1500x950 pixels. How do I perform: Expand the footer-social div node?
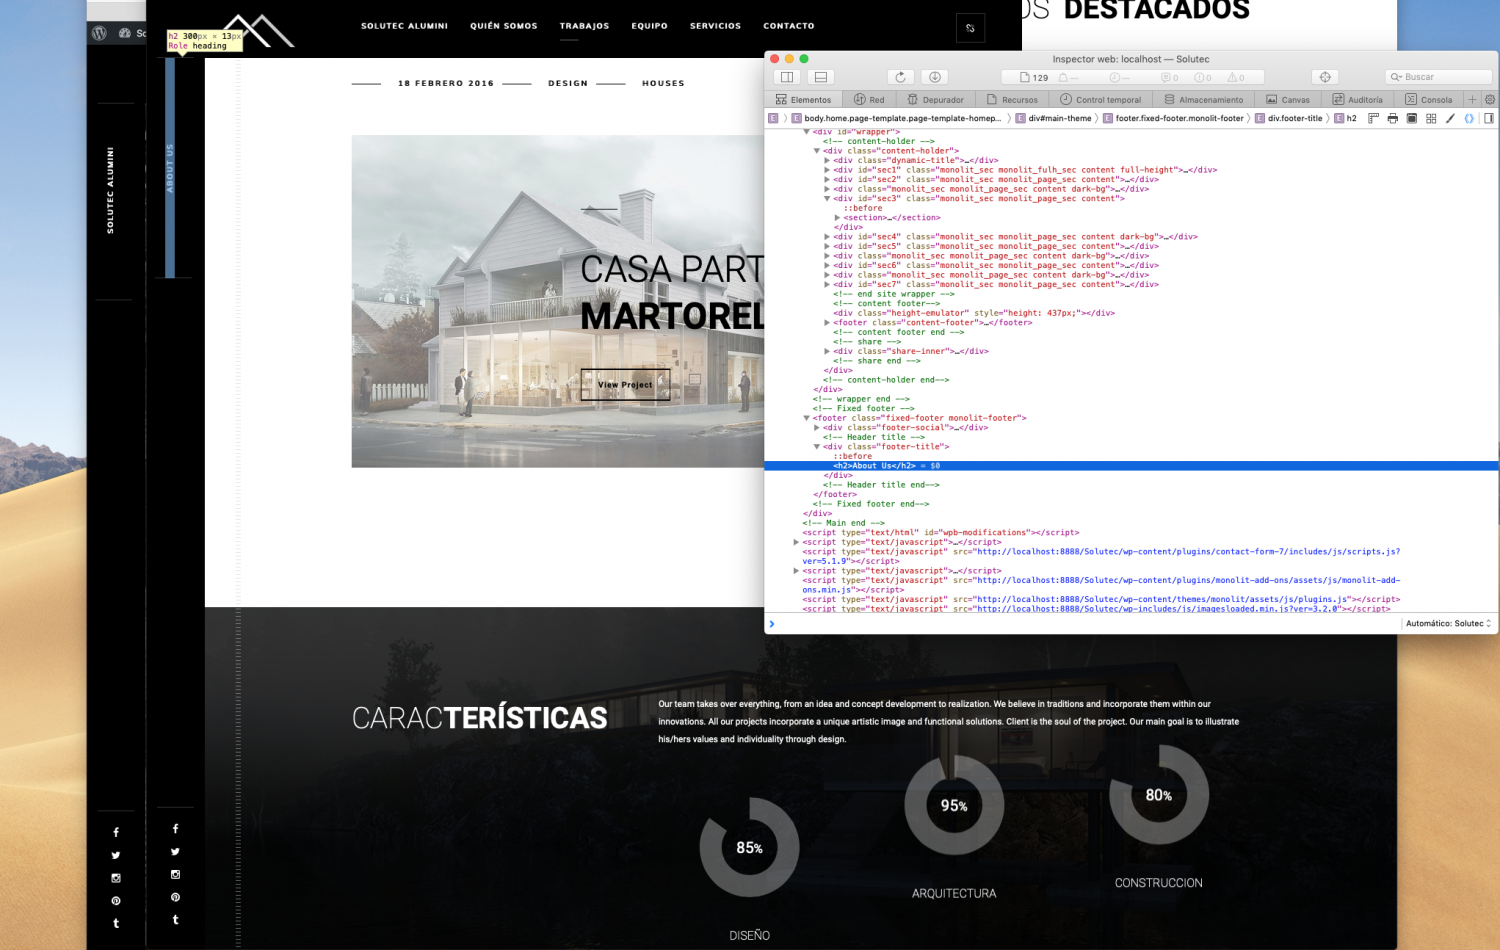[817, 428]
